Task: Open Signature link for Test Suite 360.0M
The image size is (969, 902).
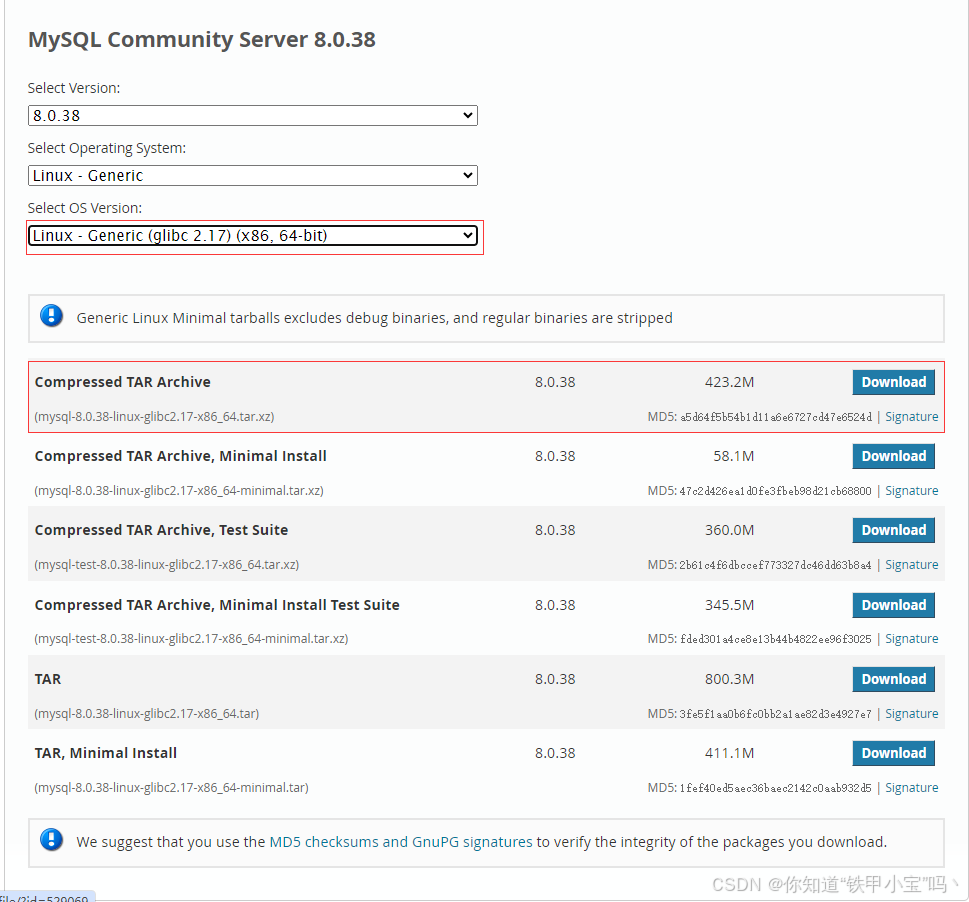Action: (912, 565)
